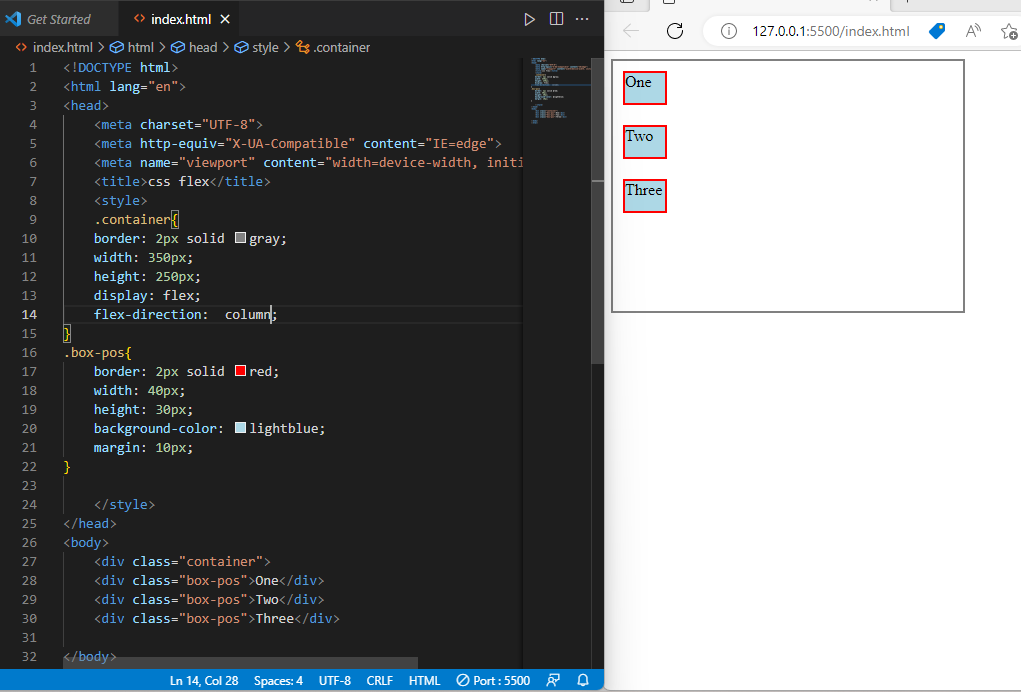Change indentation via Spaces: 4
This screenshot has height=692, width=1021.
tap(278, 680)
